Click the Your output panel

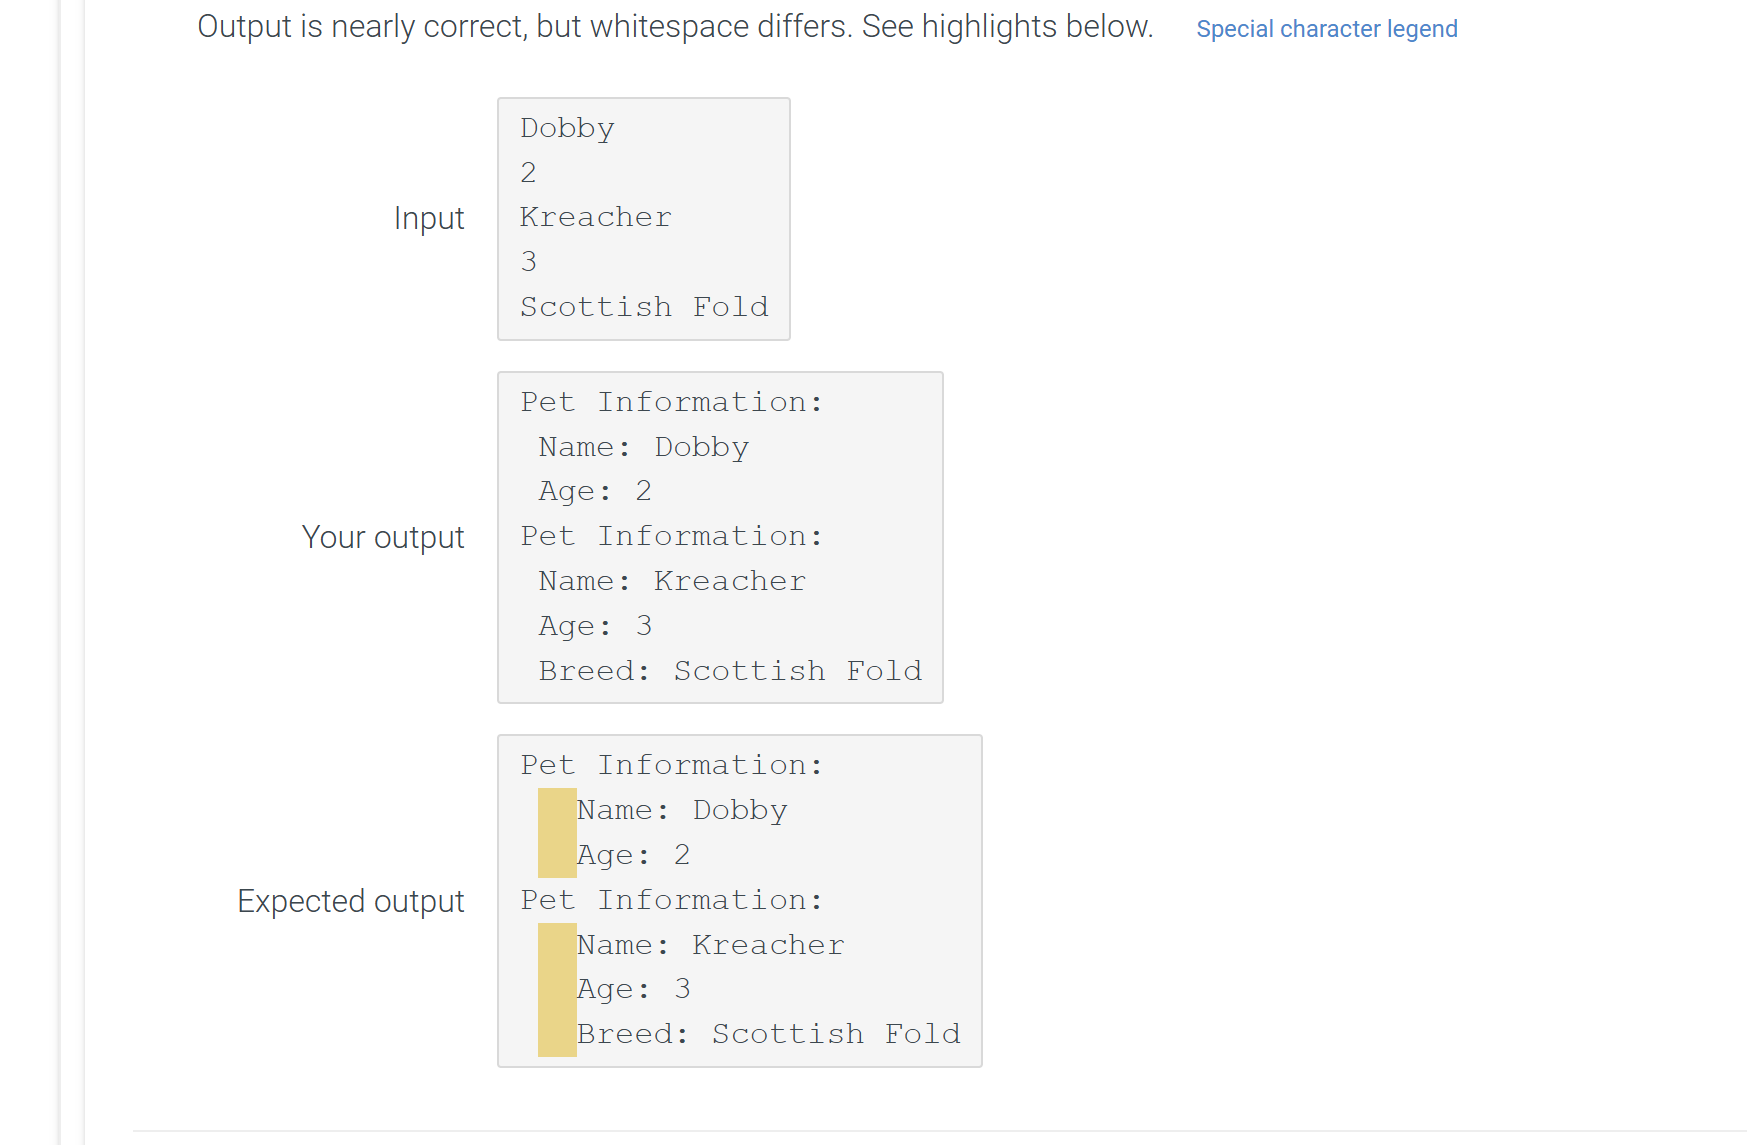pos(719,536)
